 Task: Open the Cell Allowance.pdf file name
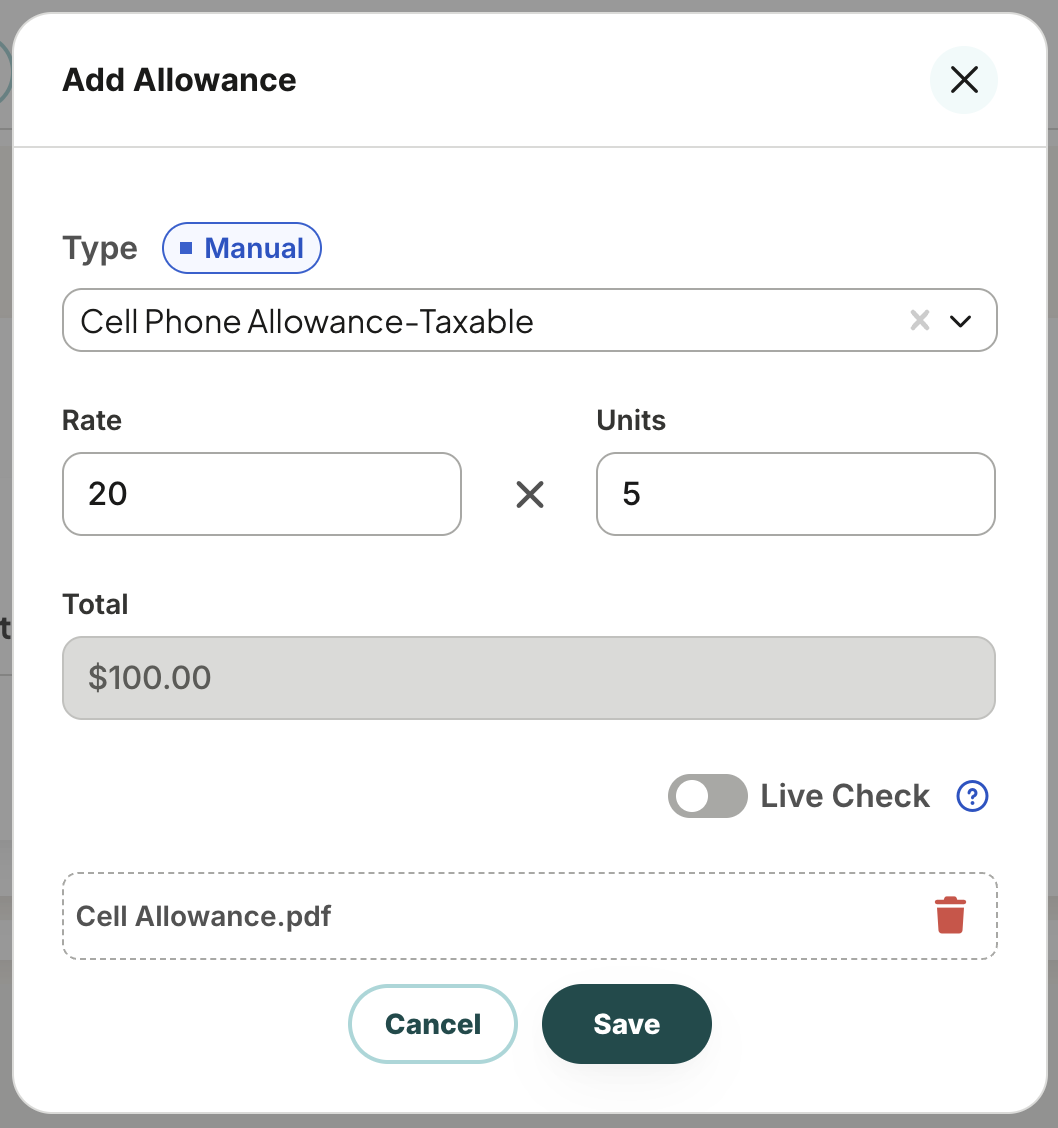pos(204,916)
